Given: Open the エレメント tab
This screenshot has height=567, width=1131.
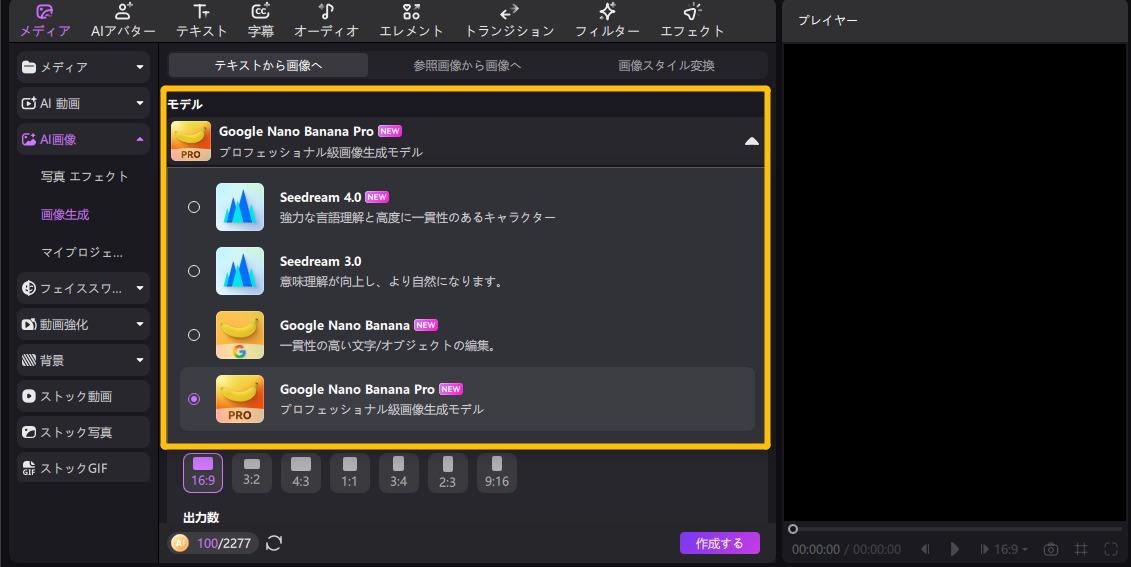Looking at the screenshot, I should click(411, 20).
